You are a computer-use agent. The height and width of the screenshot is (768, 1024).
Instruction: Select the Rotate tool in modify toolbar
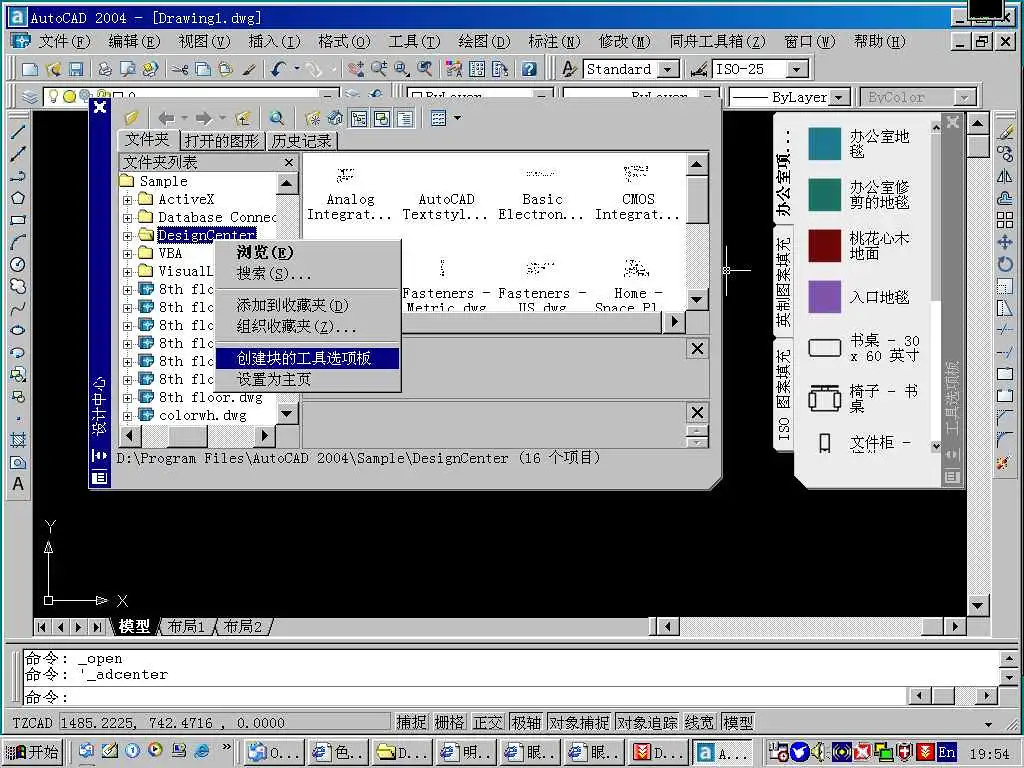[1005, 264]
